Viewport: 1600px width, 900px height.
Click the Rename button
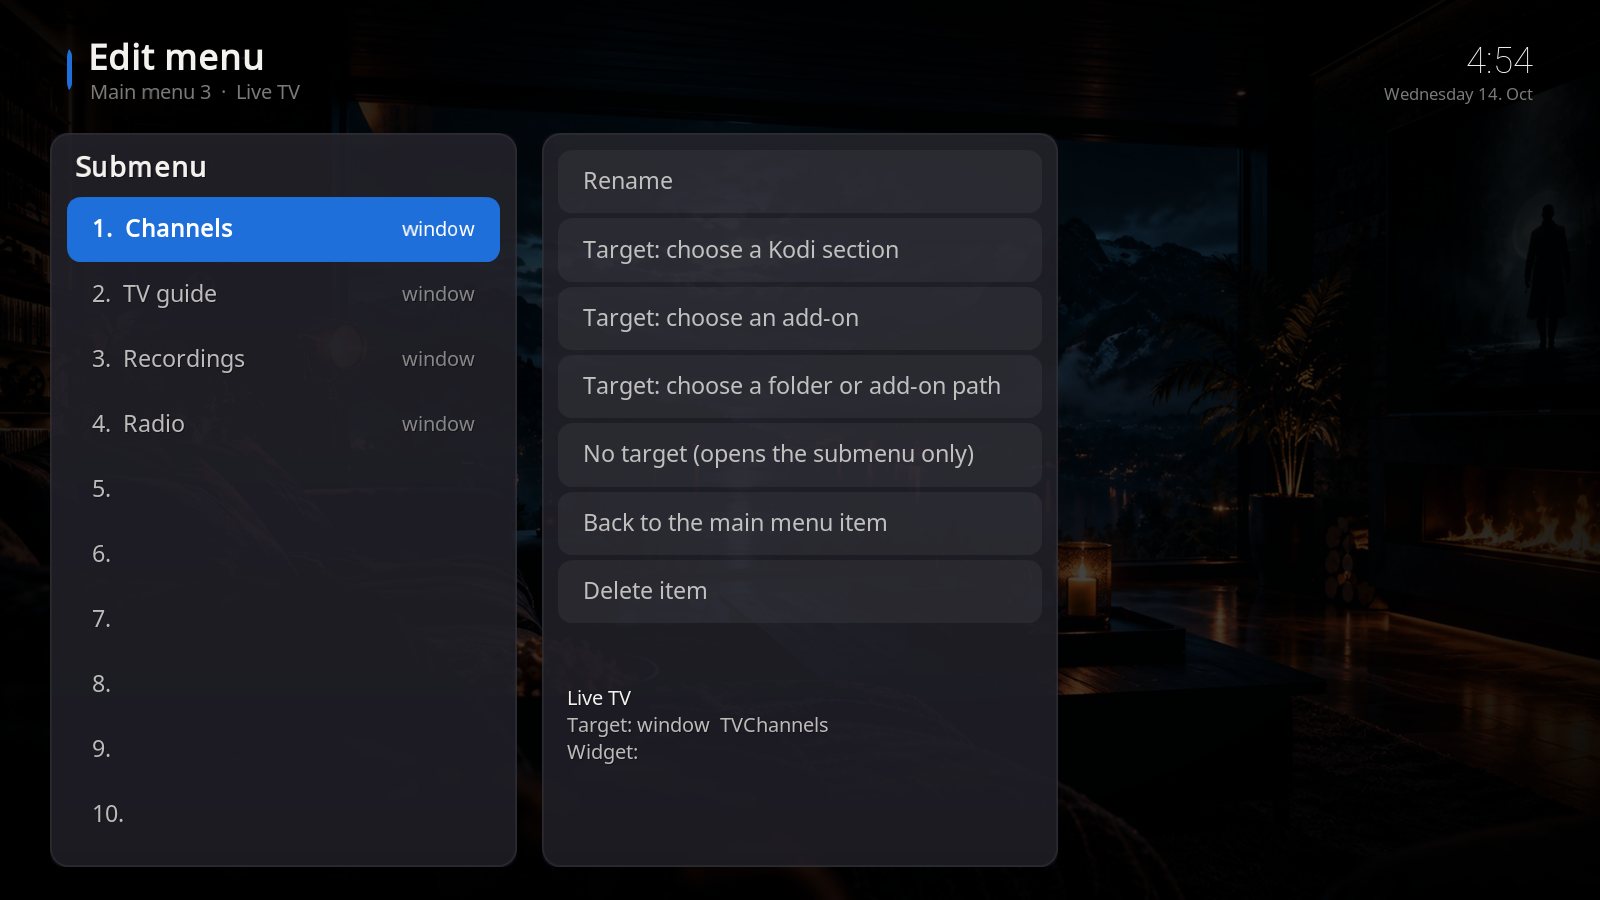[x=800, y=181]
